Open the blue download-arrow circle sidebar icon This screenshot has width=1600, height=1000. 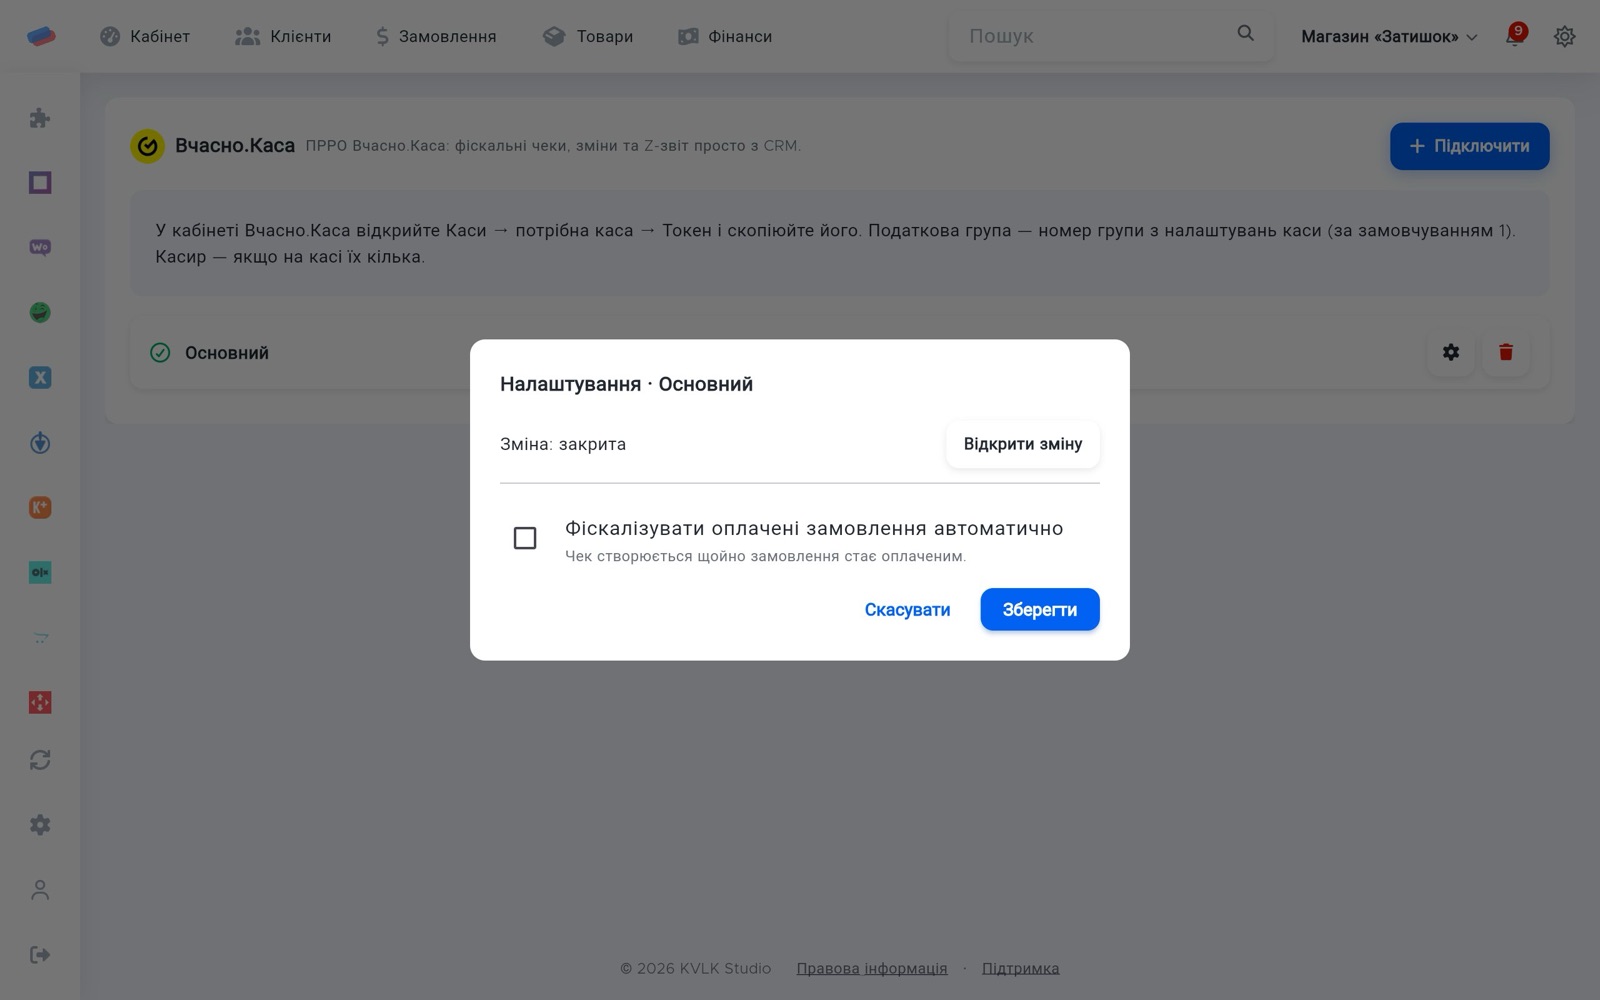(40, 443)
